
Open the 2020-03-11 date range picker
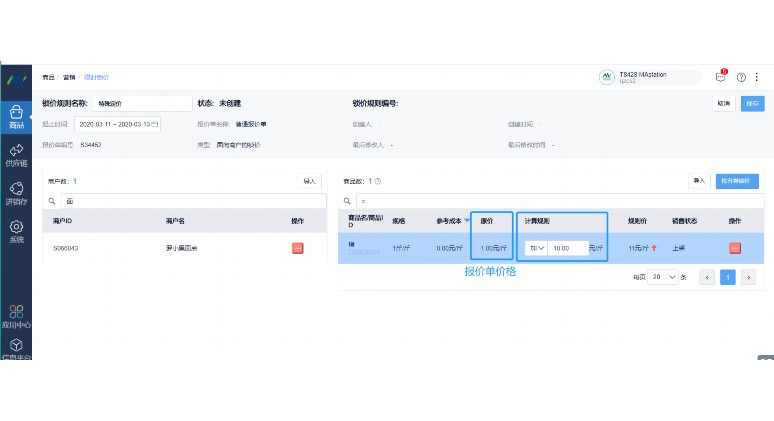[117, 124]
